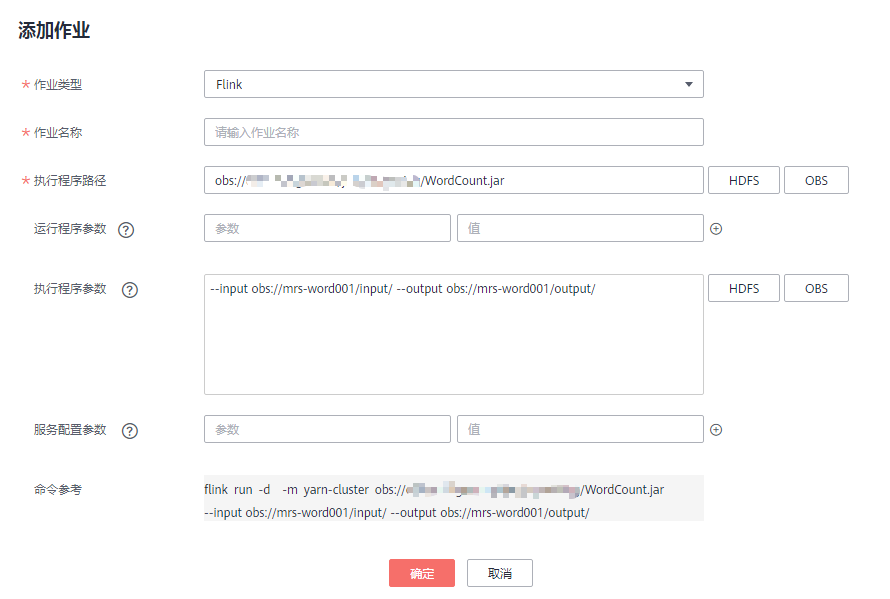This screenshot has width=890, height=599.
Task: Confirm the job with 确定 button
Action: [x=422, y=573]
